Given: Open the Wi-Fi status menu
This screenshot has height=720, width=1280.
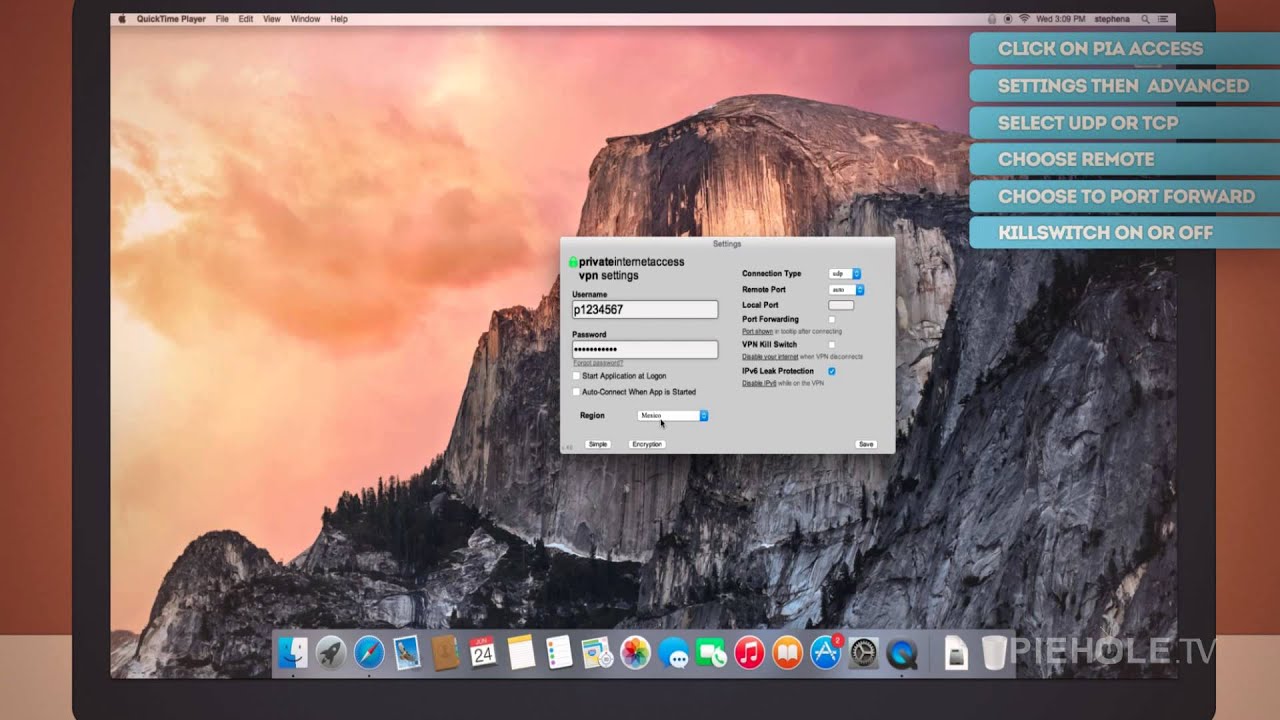Looking at the screenshot, I should tap(1024, 19).
